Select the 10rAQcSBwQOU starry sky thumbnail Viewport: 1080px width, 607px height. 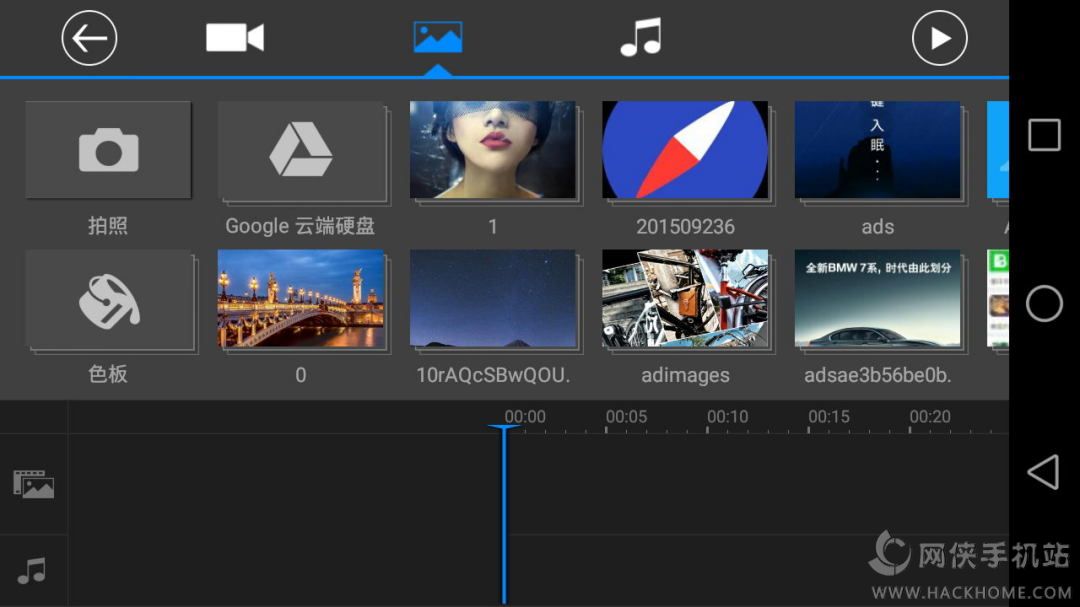pos(492,299)
